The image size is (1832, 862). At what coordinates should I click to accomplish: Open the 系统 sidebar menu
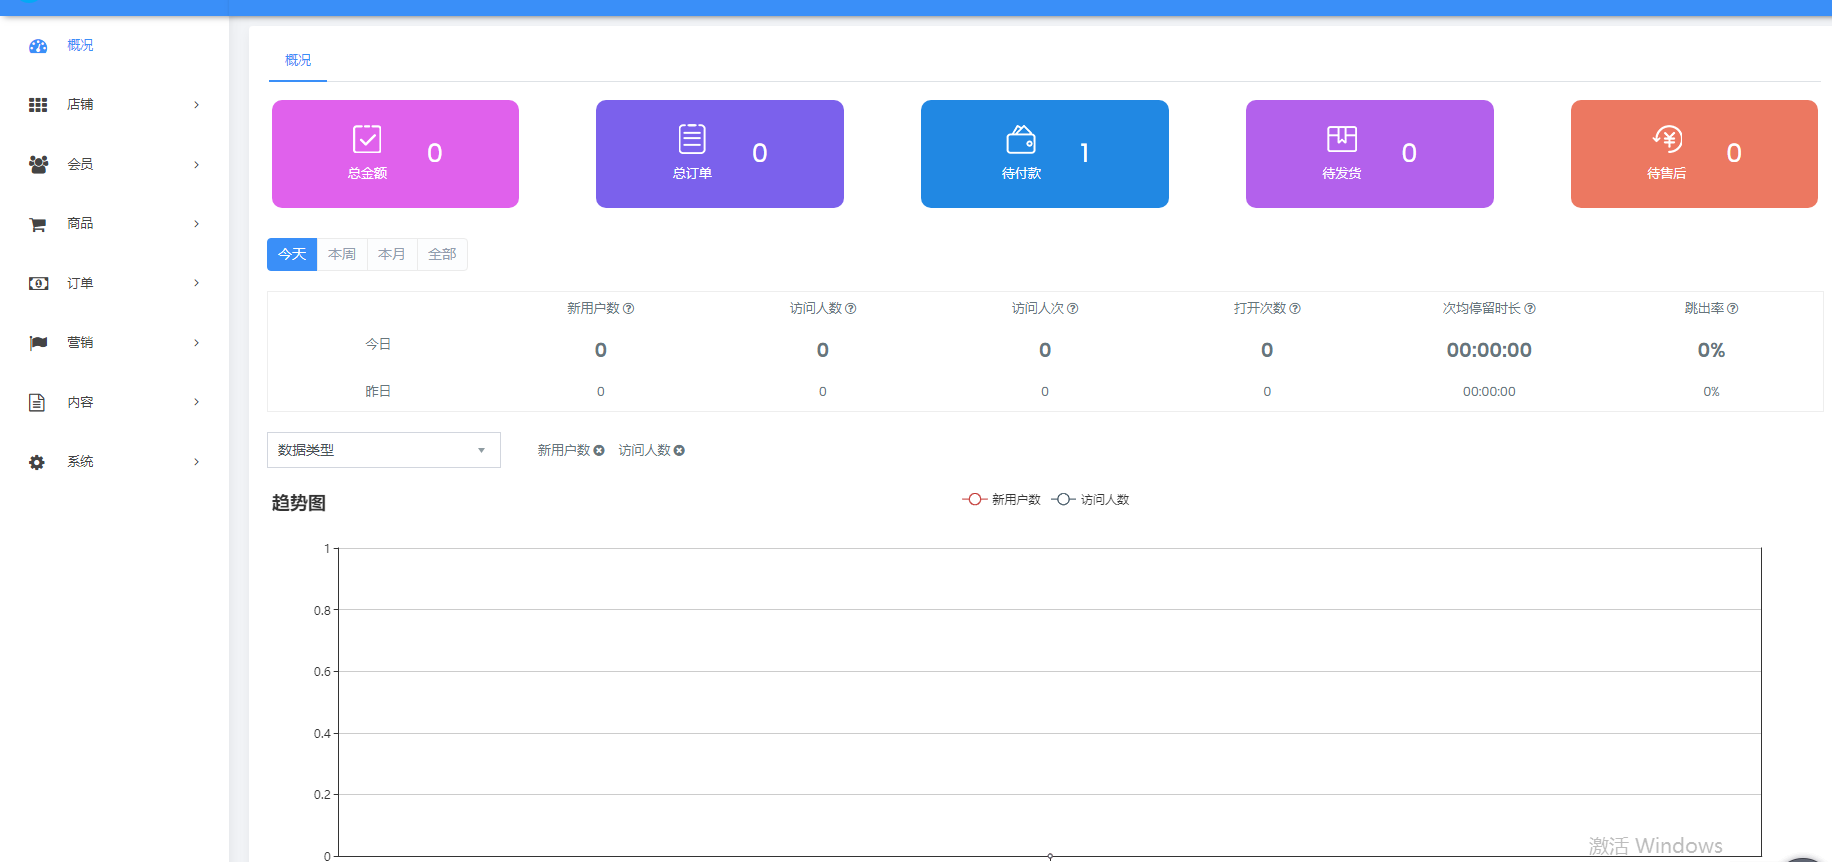point(115,462)
